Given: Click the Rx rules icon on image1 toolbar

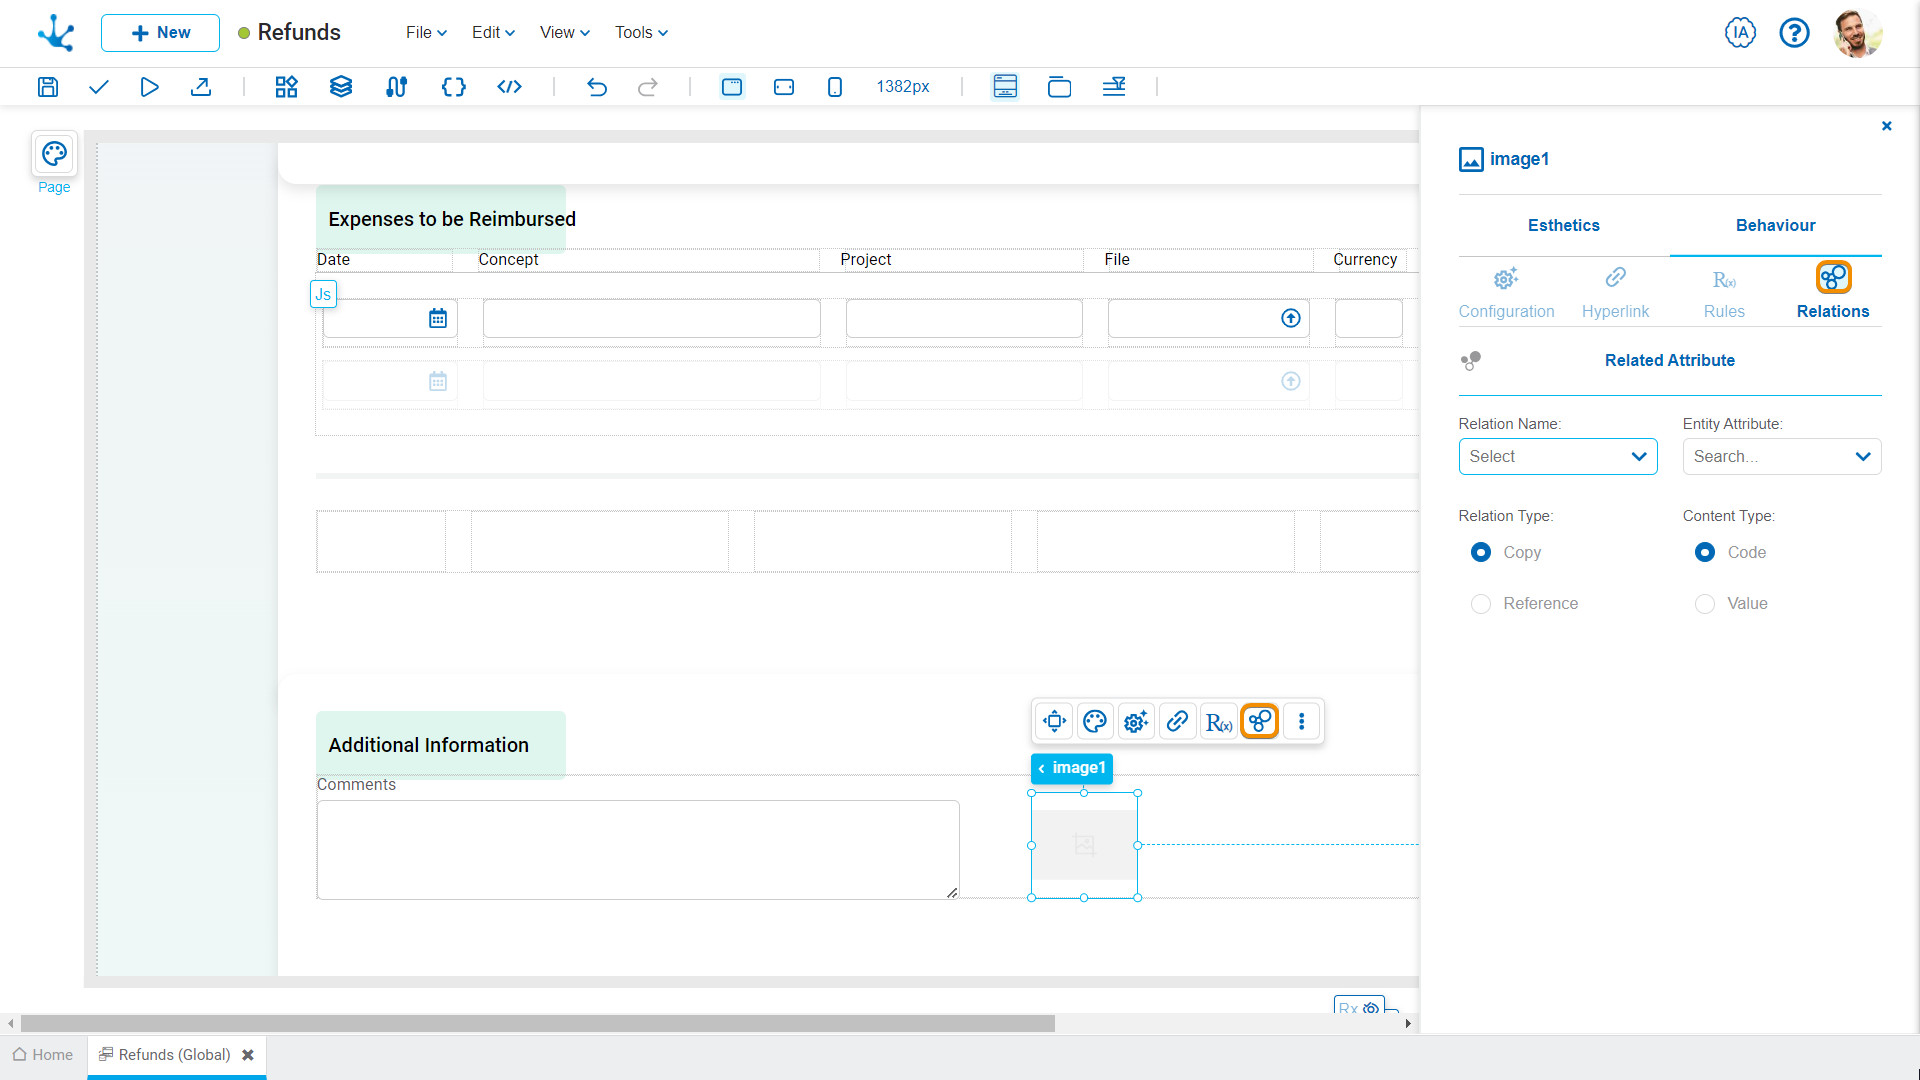Looking at the screenshot, I should (1216, 721).
